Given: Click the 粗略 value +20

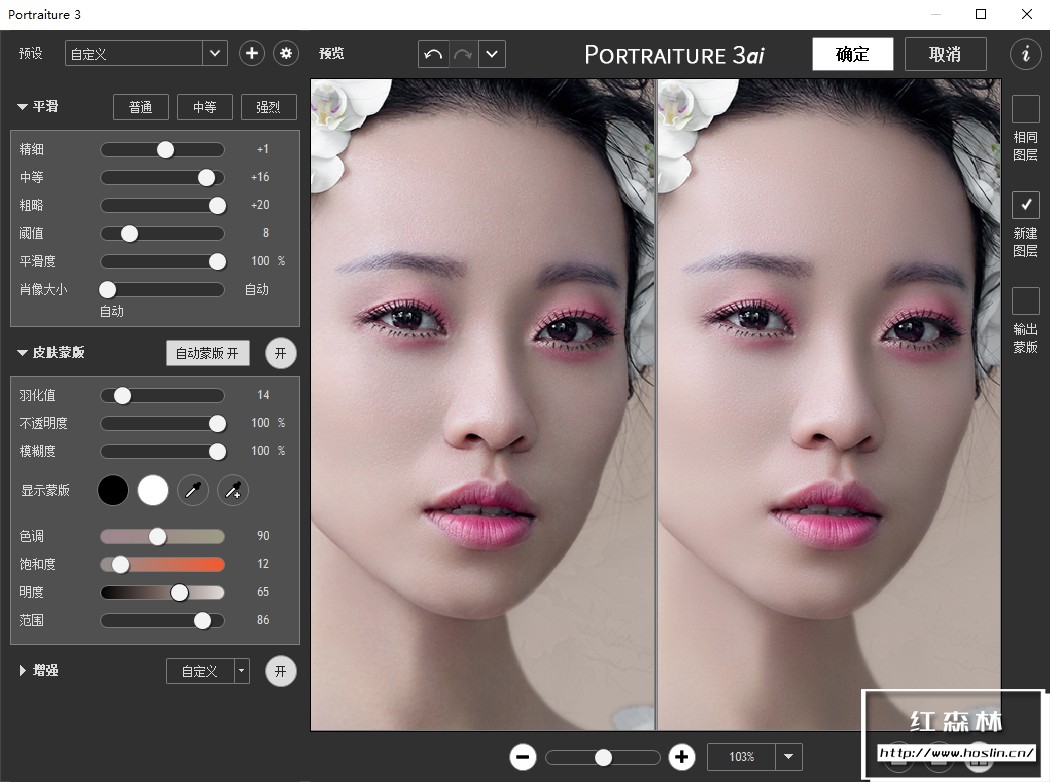Looking at the screenshot, I should coord(260,205).
